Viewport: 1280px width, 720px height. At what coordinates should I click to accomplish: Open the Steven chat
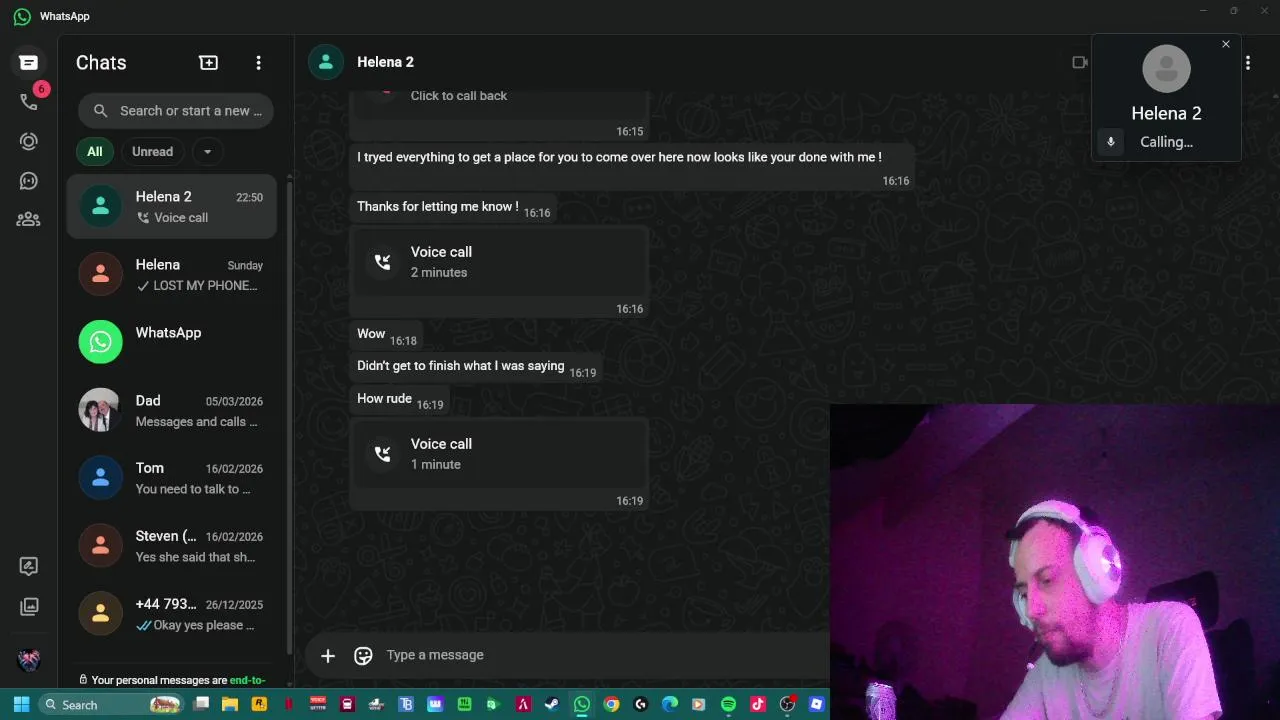tap(171, 546)
